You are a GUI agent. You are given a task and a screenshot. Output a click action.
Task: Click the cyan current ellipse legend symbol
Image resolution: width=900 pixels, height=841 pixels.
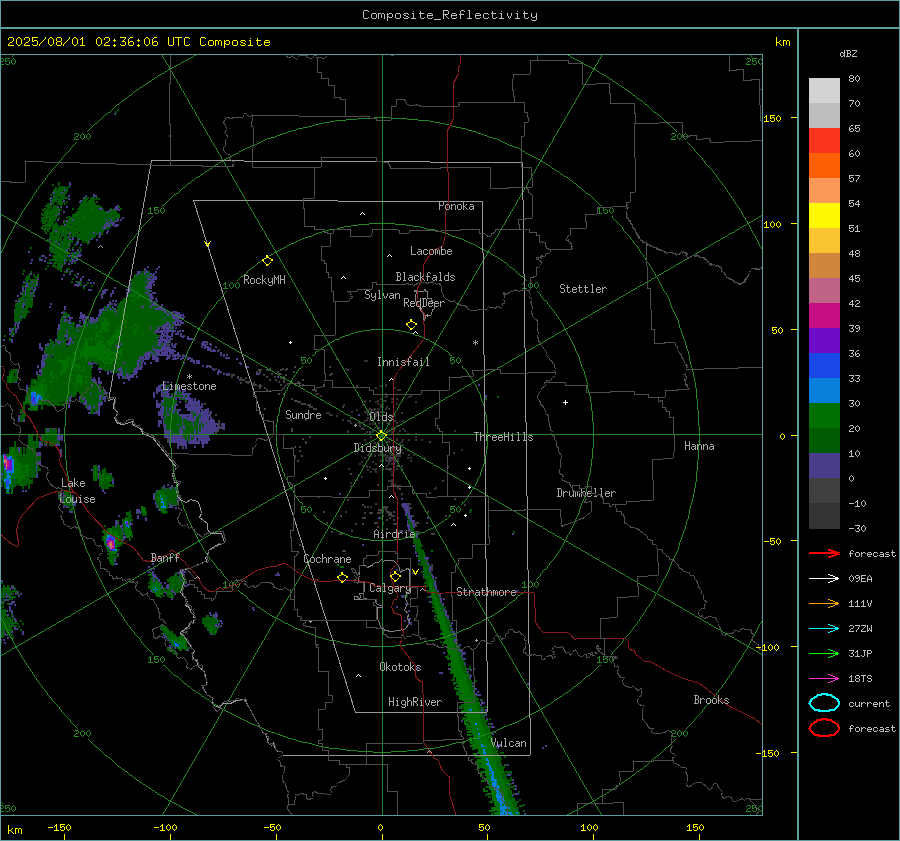tap(824, 703)
